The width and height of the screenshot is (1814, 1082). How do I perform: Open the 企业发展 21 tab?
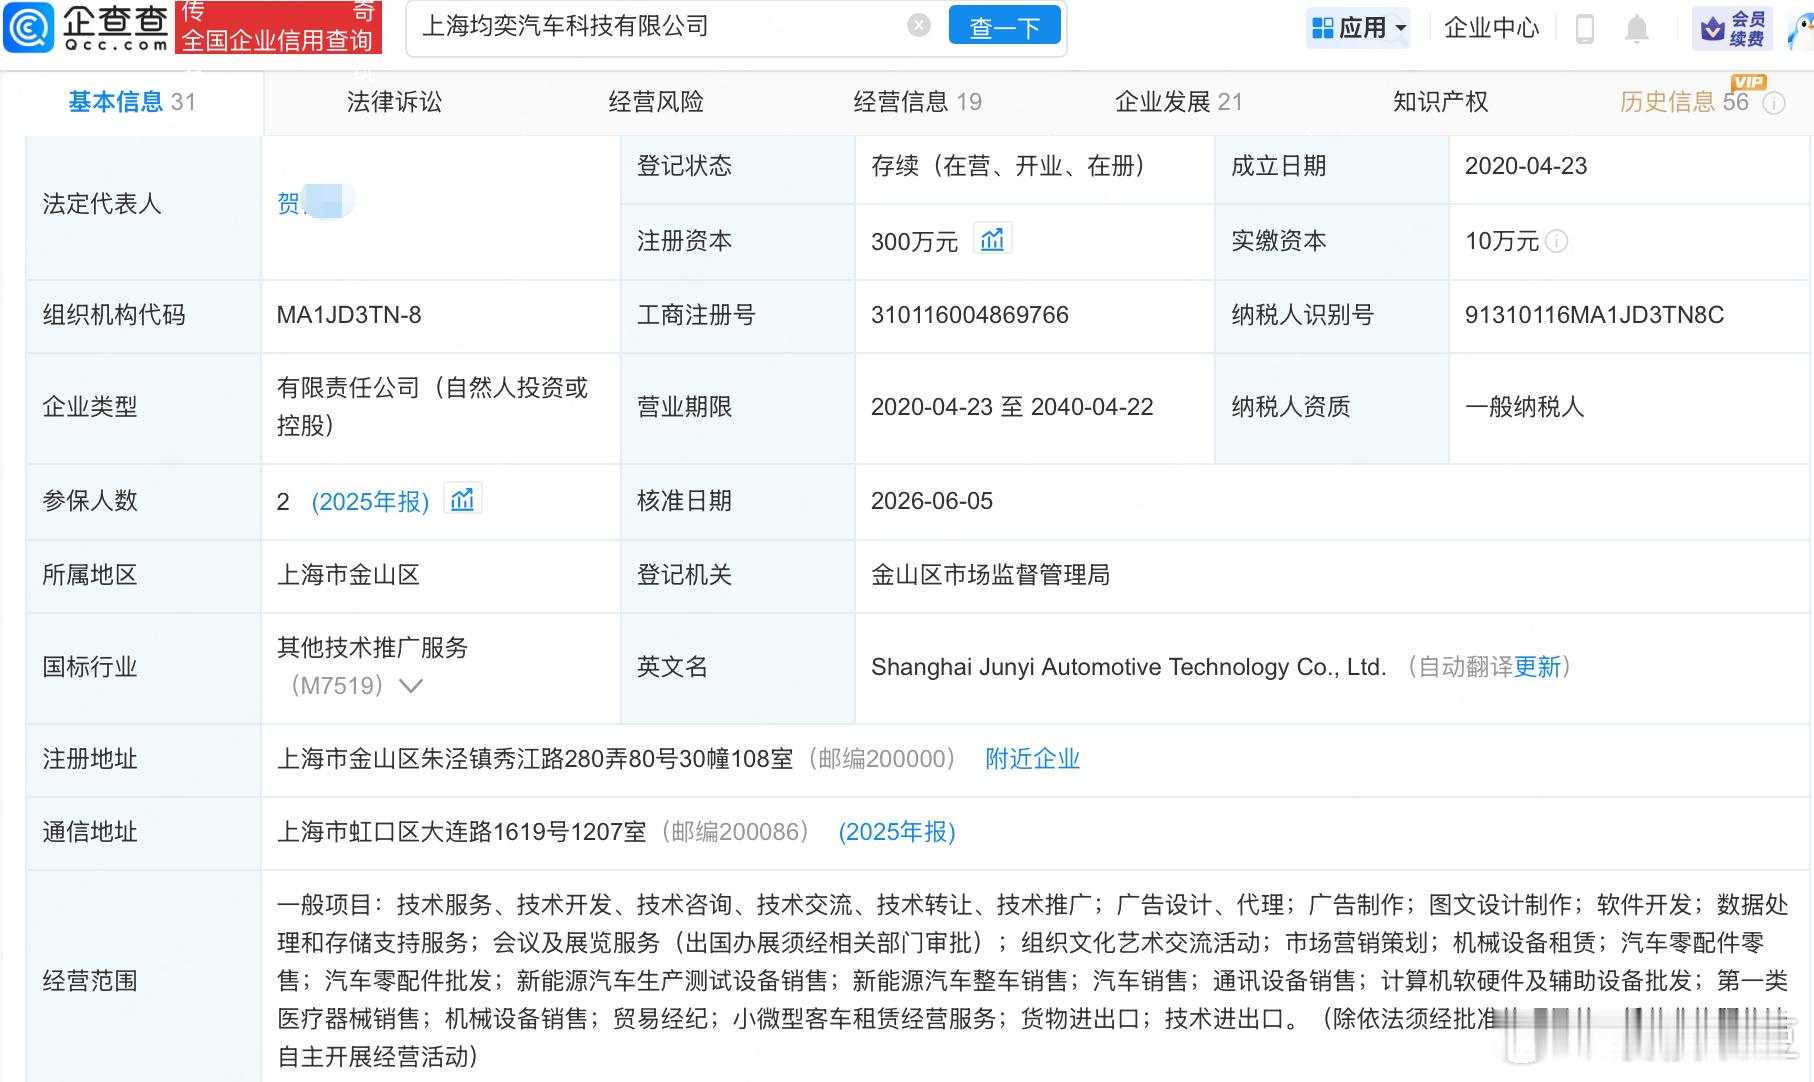point(1179,102)
